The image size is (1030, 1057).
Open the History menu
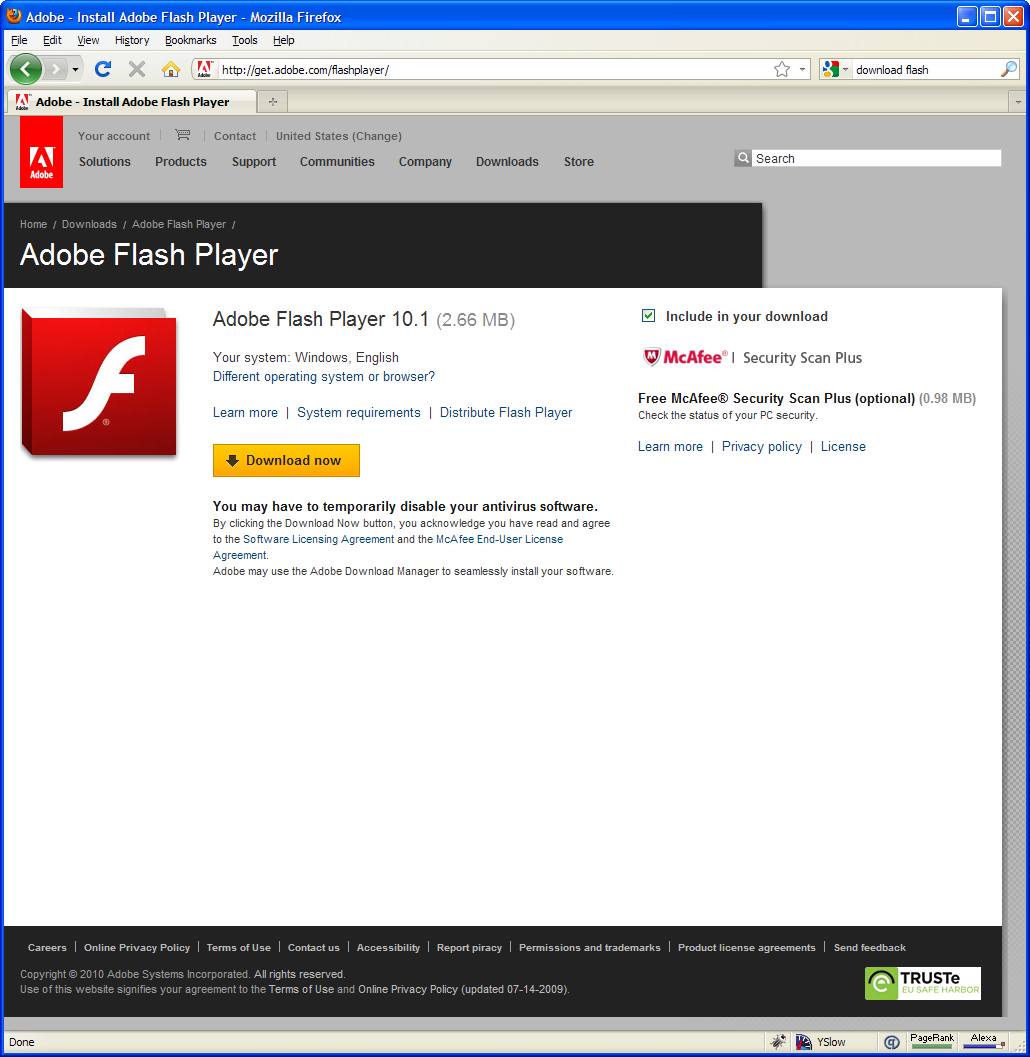coord(132,40)
